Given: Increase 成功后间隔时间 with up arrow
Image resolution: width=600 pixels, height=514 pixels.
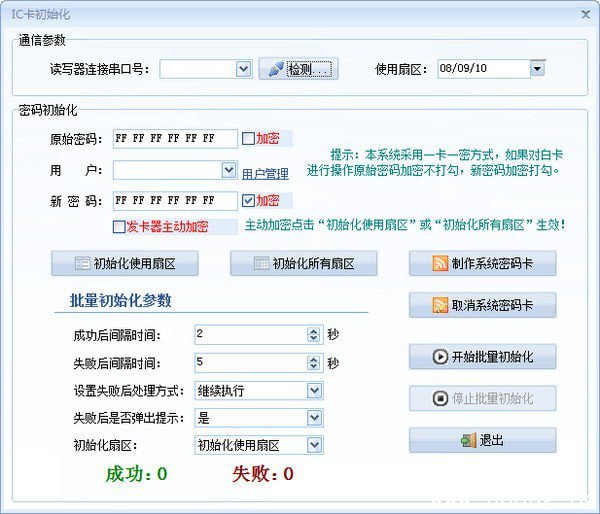Looking at the screenshot, I should pos(313,331).
